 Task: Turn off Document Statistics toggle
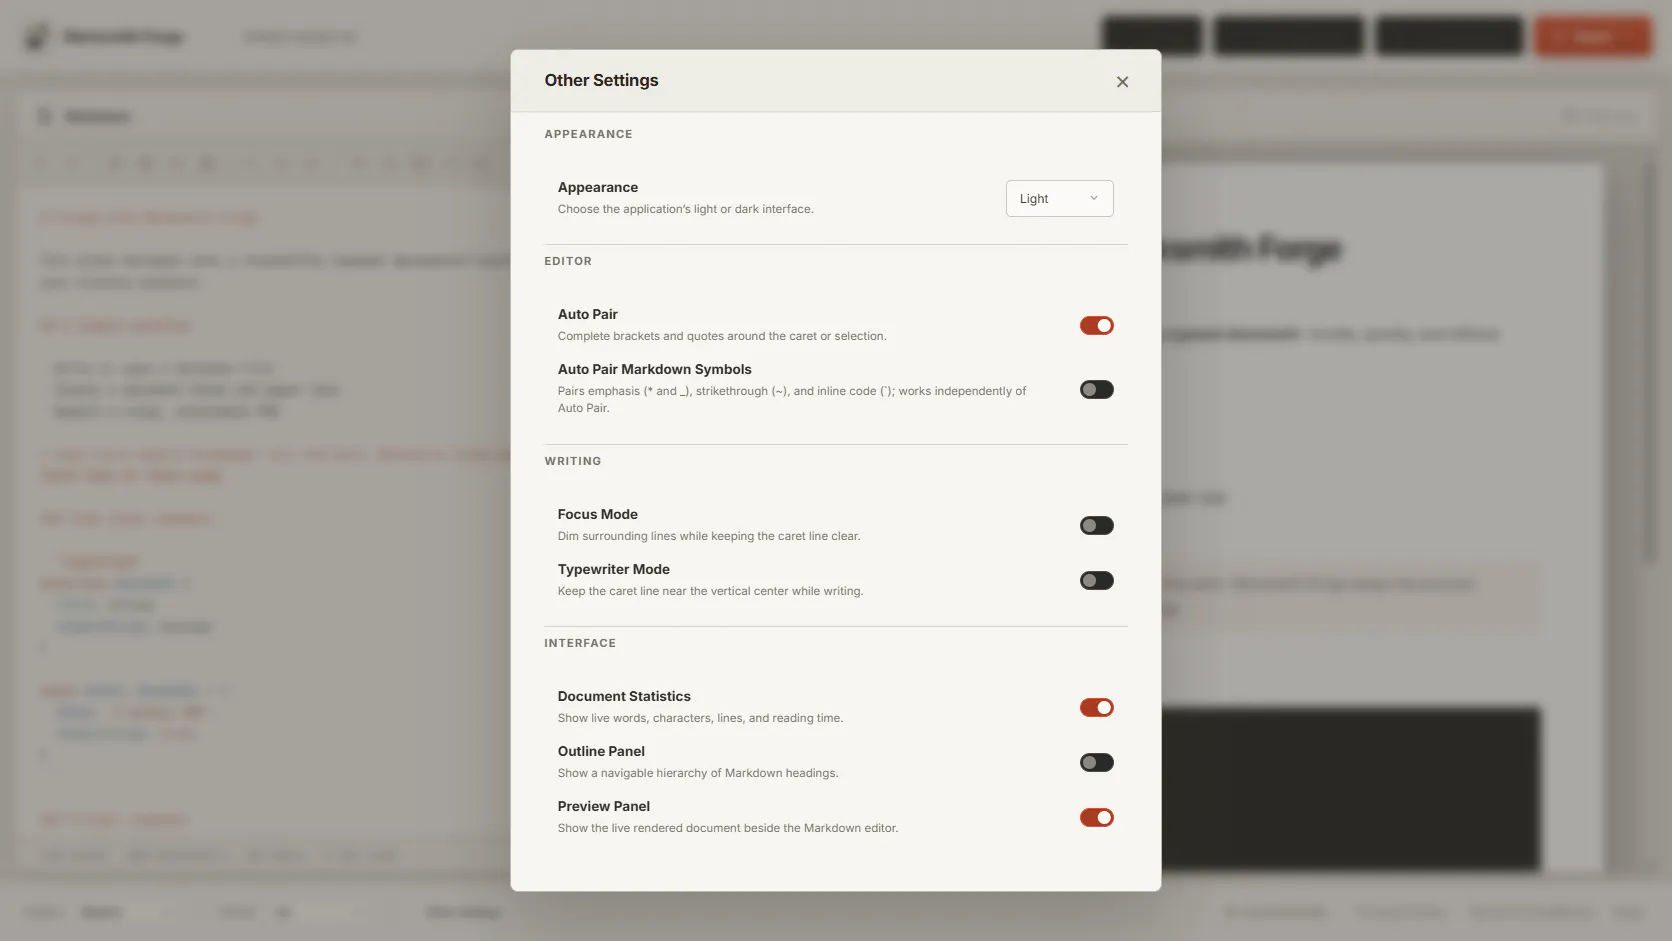pyautogui.click(x=1096, y=708)
